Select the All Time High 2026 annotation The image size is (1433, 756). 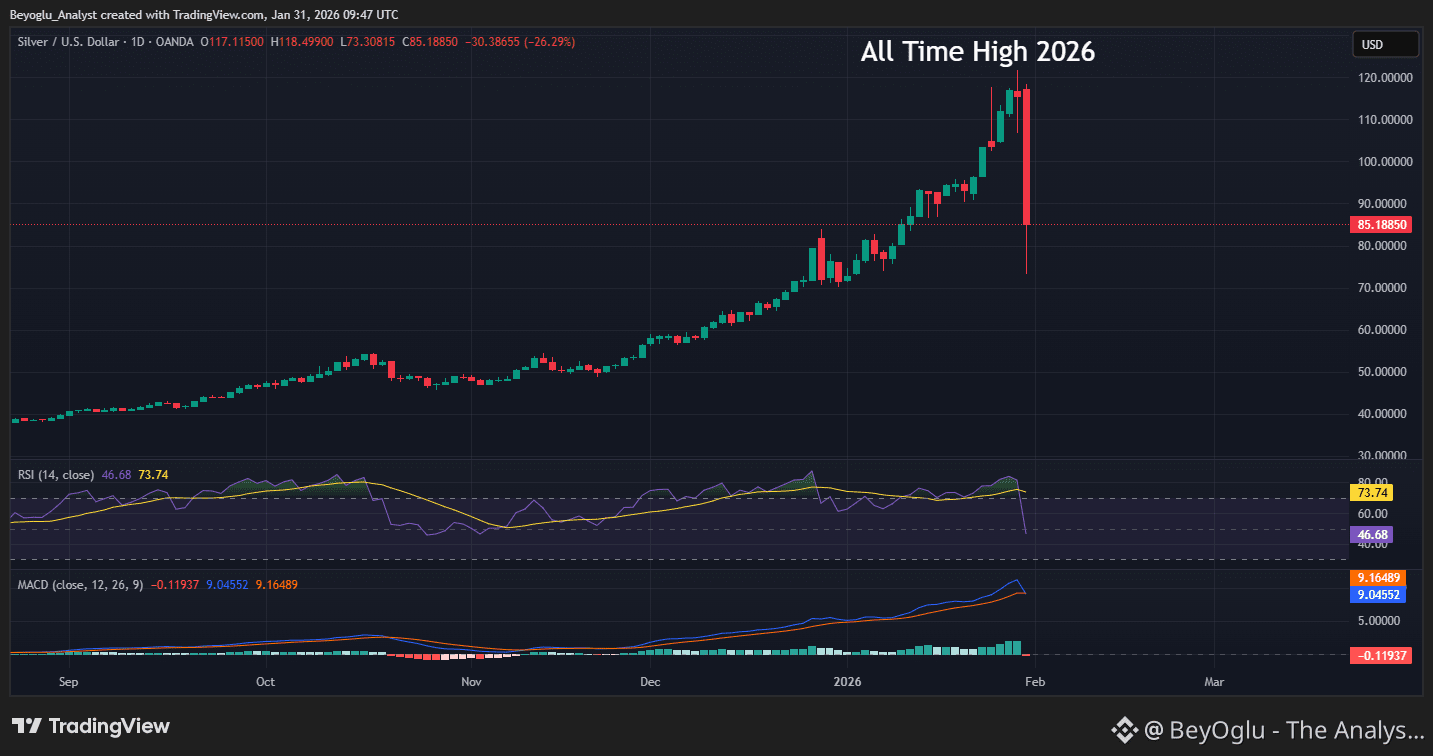tap(978, 52)
